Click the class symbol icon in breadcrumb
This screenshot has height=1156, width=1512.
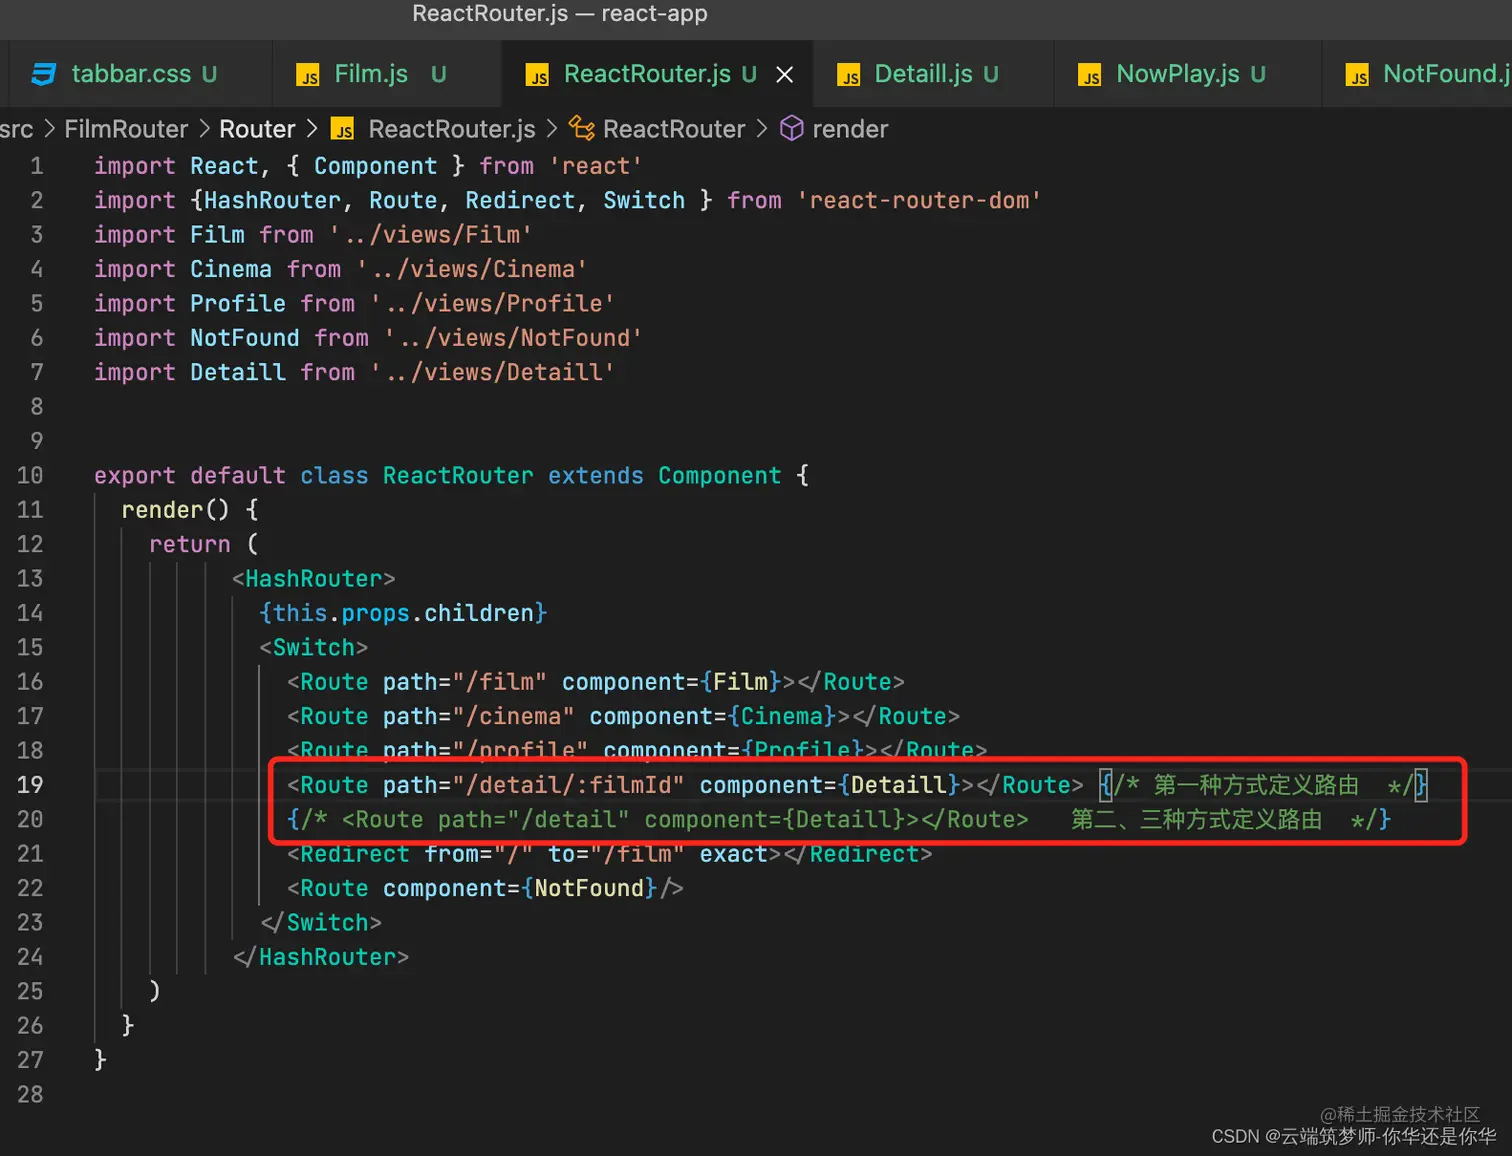[582, 128]
